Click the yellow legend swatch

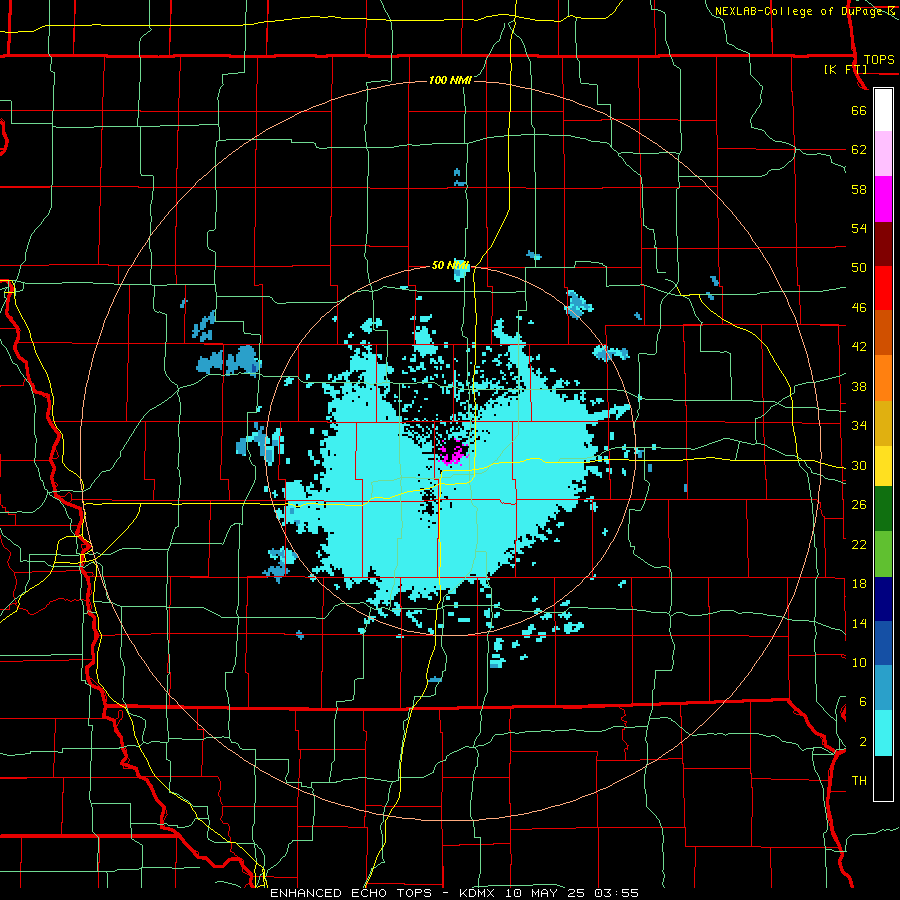point(883,466)
